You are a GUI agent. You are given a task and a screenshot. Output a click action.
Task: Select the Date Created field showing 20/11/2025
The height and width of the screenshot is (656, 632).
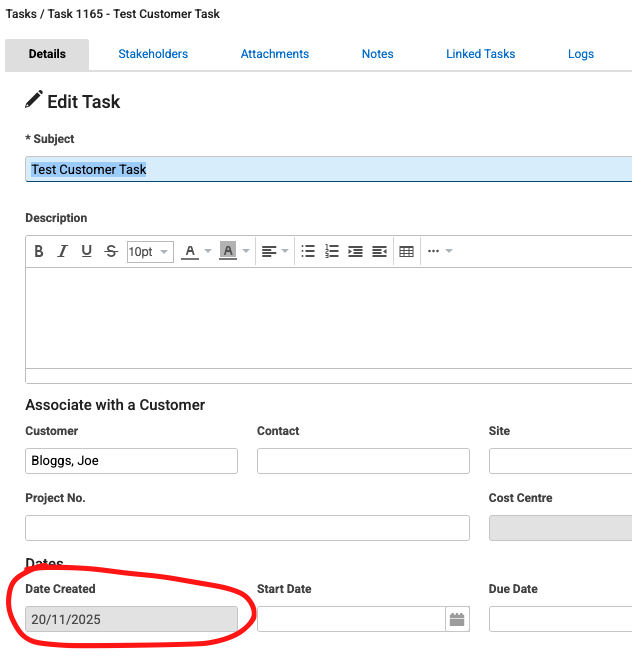point(131,619)
